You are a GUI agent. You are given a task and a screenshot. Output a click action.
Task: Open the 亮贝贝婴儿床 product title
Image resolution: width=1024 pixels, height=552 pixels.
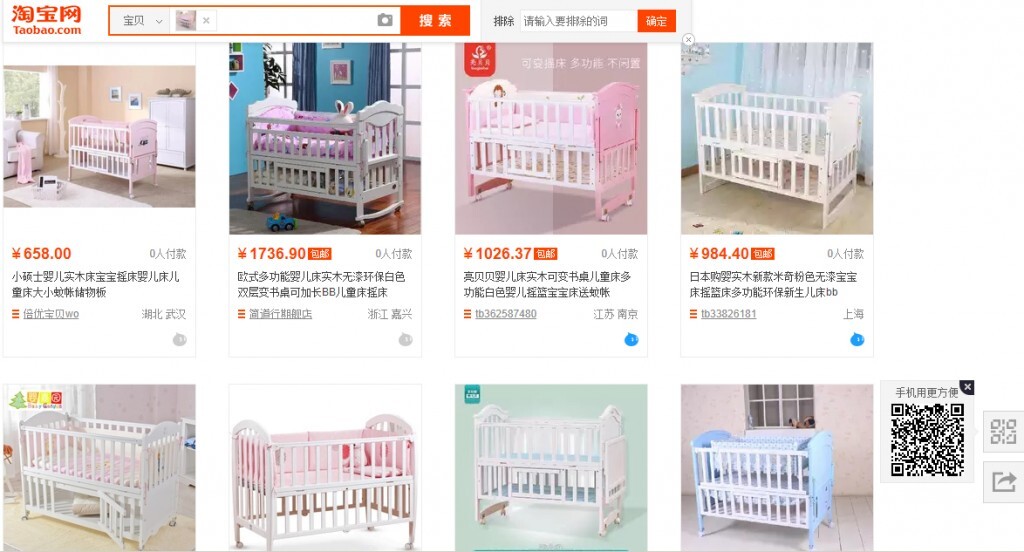tap(547, 284)
